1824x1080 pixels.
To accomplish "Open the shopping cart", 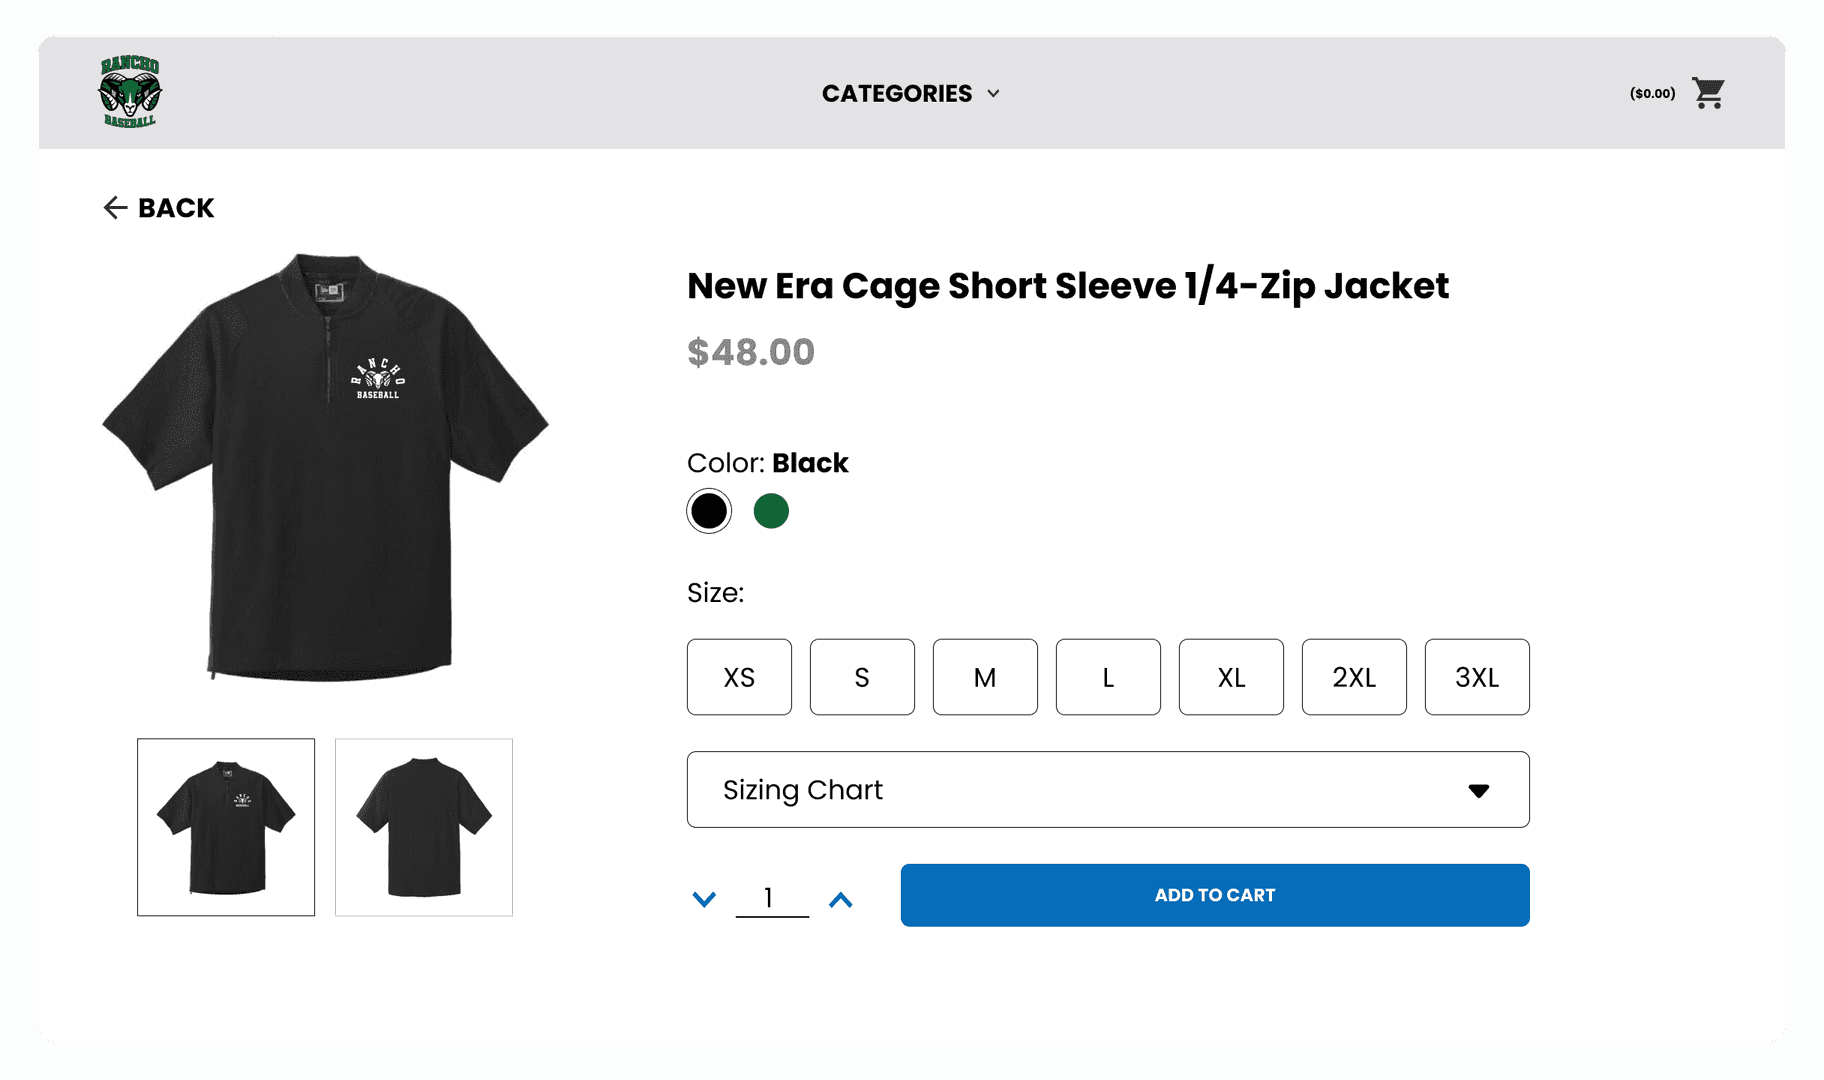I will tap(1709, 92).
